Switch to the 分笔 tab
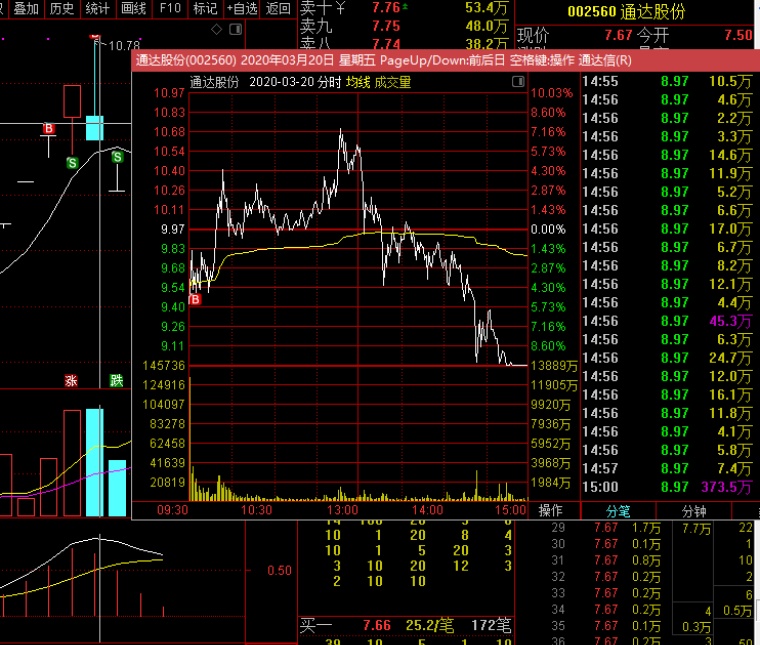This screenshot has height=645, width=760. 618,511
